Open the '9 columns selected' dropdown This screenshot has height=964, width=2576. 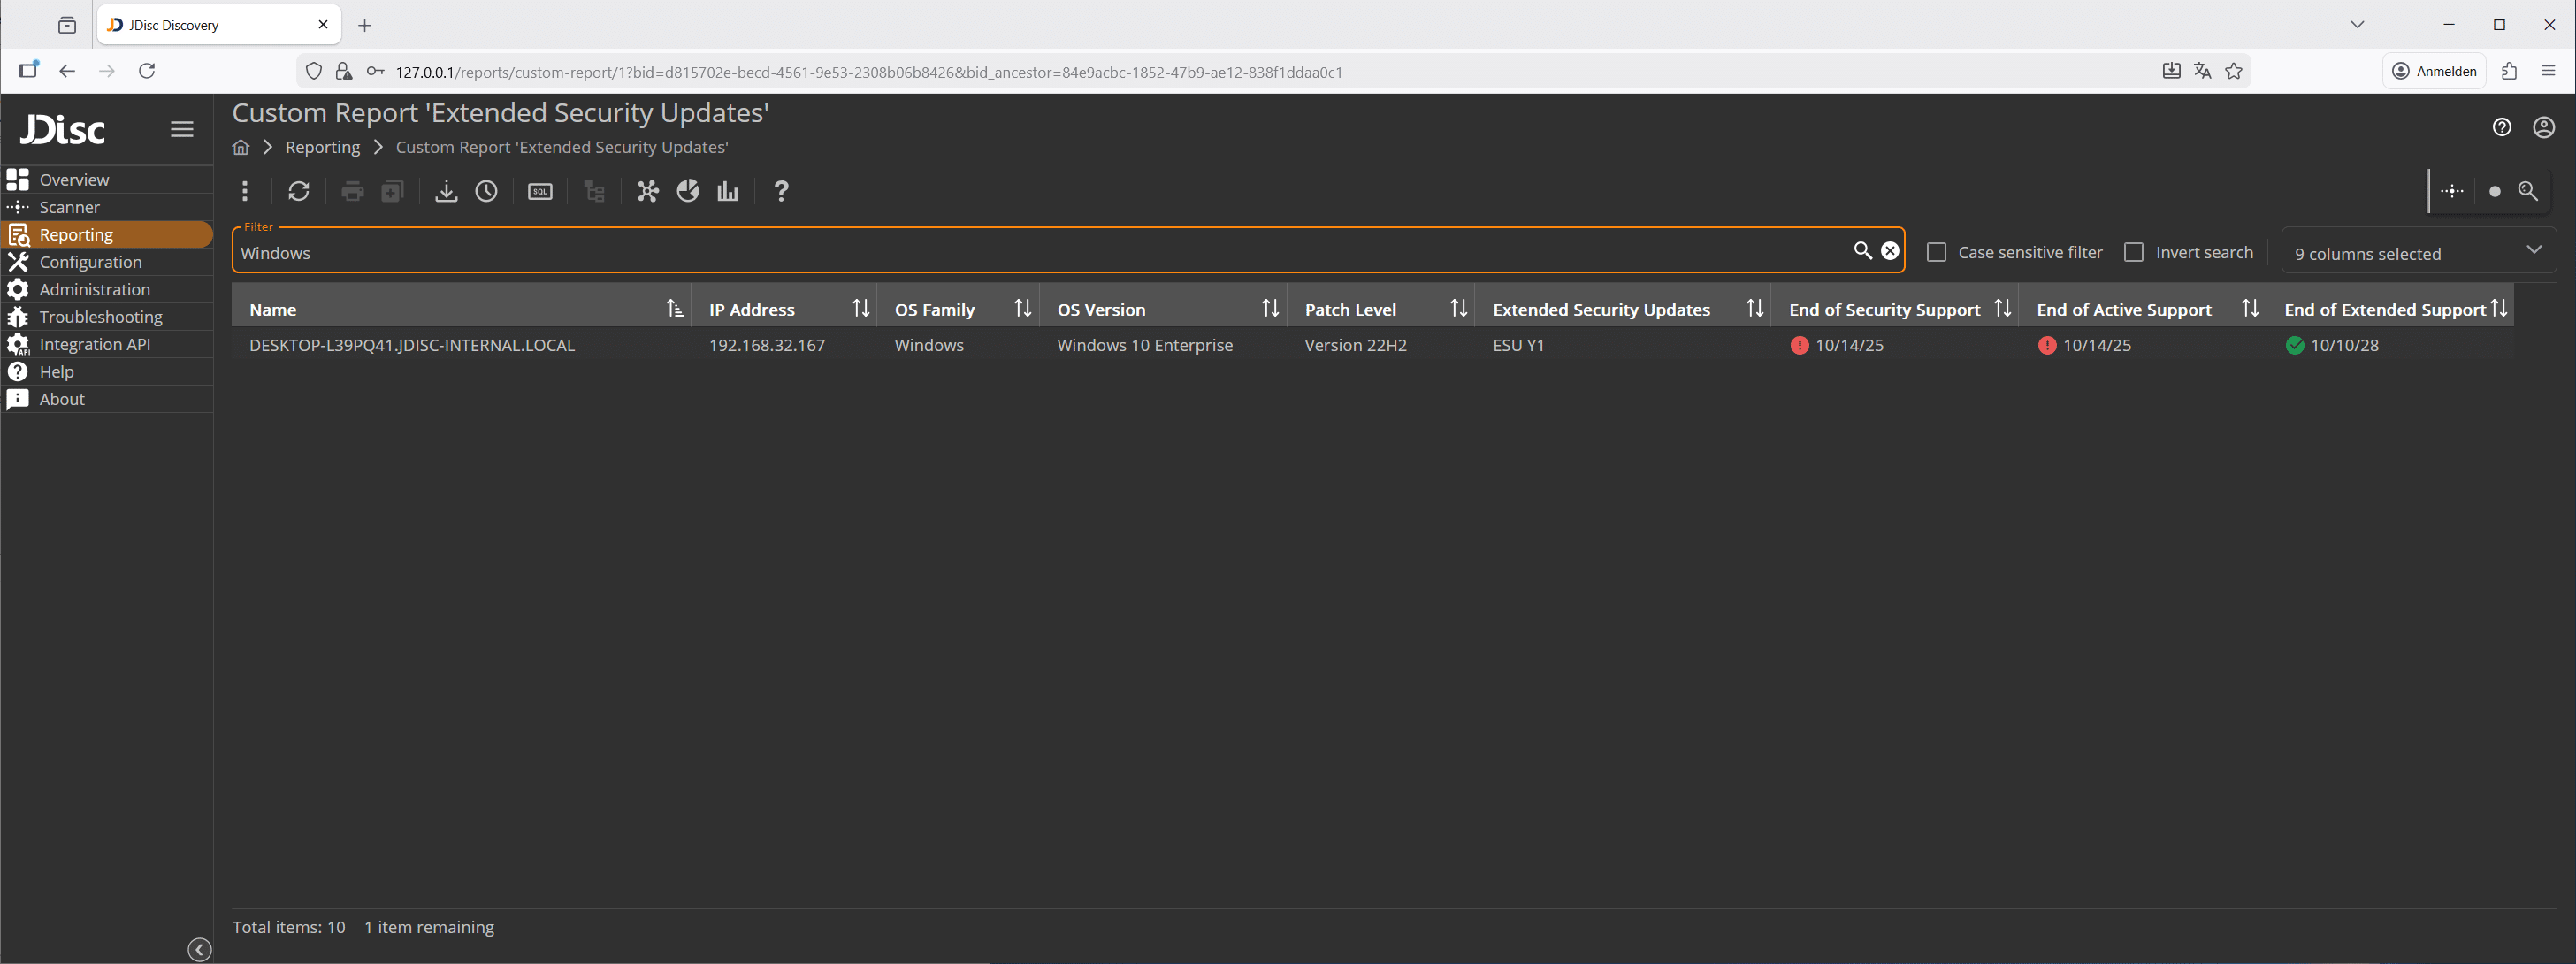tap(2419, 252)
